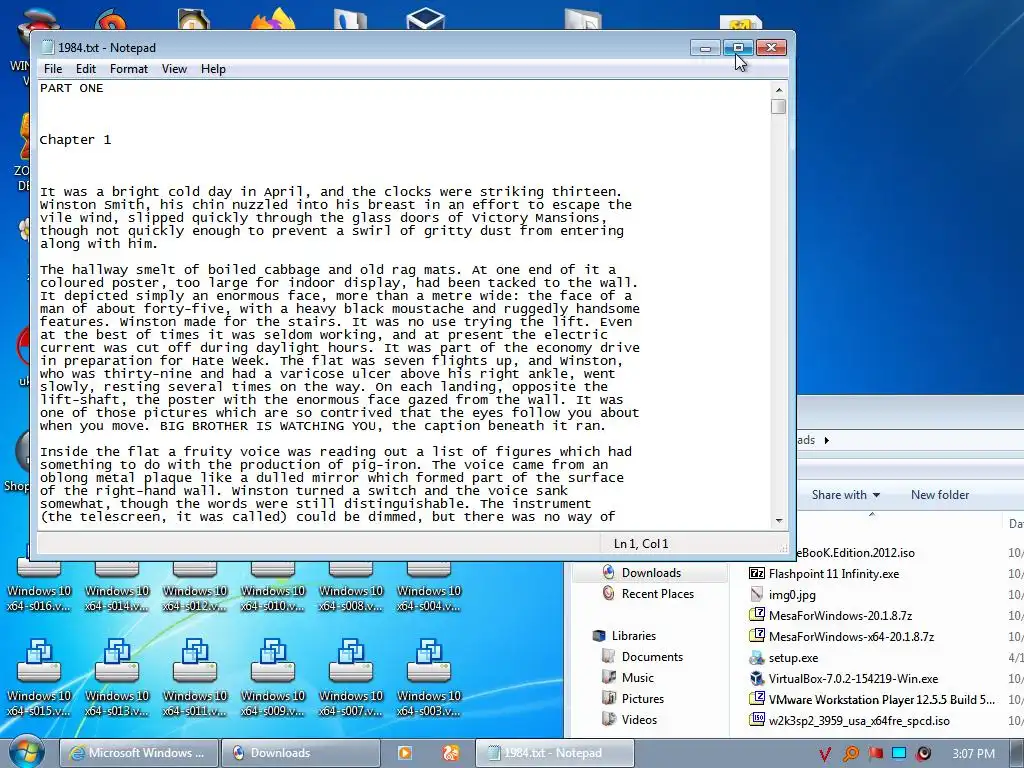
Task: Select Windows 10 x64-s016 desktop icon
Action: [x=39, y=588]
